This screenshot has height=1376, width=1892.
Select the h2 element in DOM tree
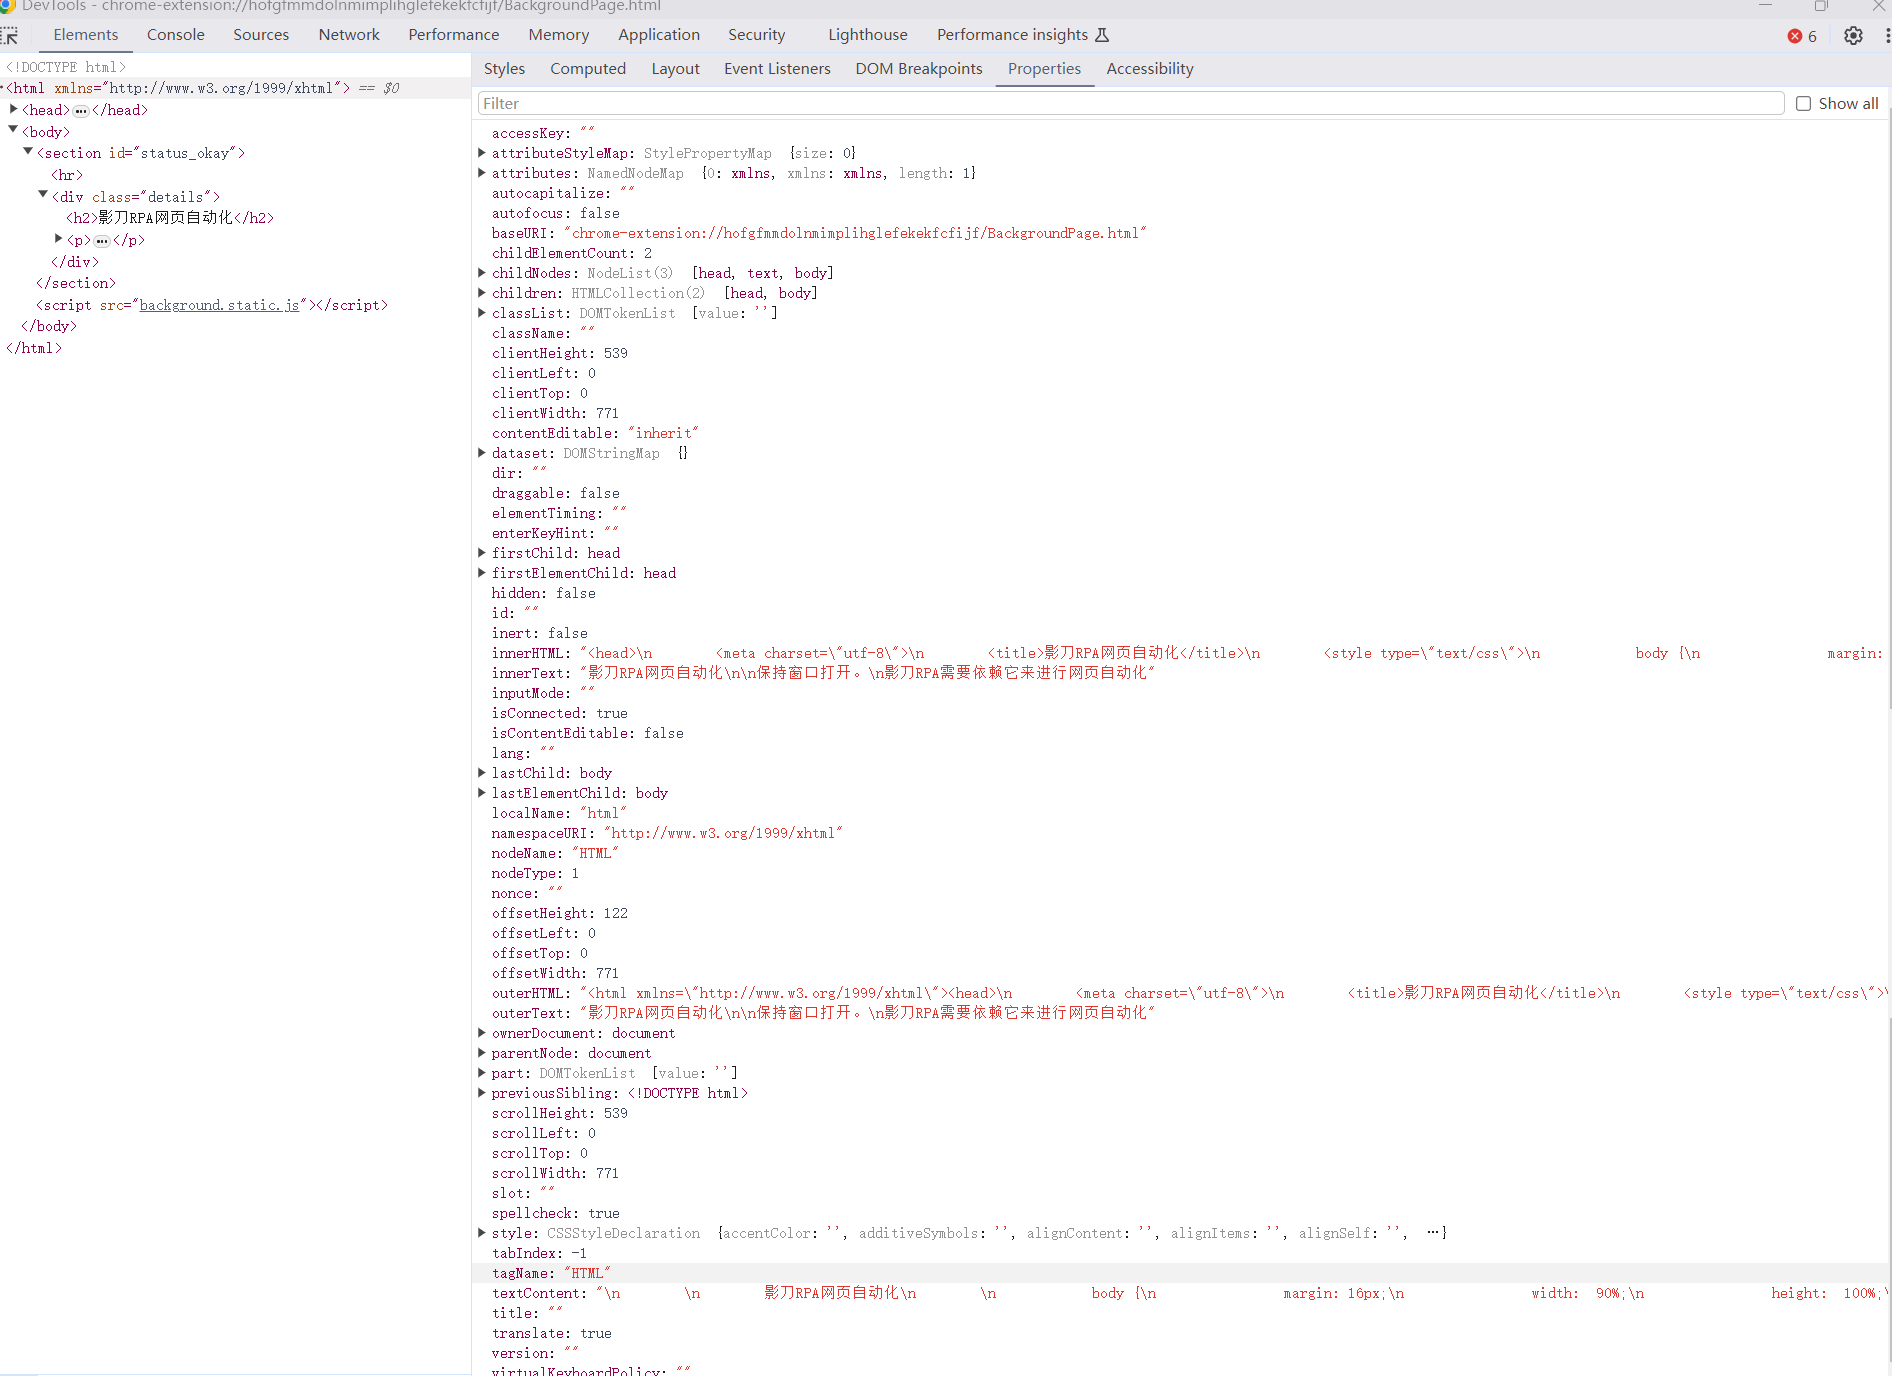coord(170,218)
